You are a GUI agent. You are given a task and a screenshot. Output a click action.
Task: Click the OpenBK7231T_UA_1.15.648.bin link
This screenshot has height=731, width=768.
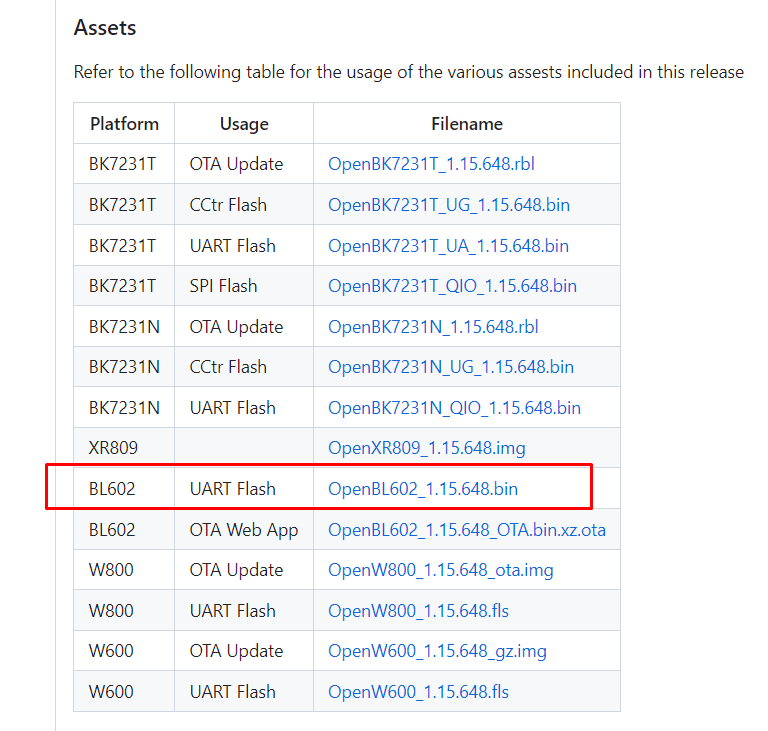(x=448, y=246)
